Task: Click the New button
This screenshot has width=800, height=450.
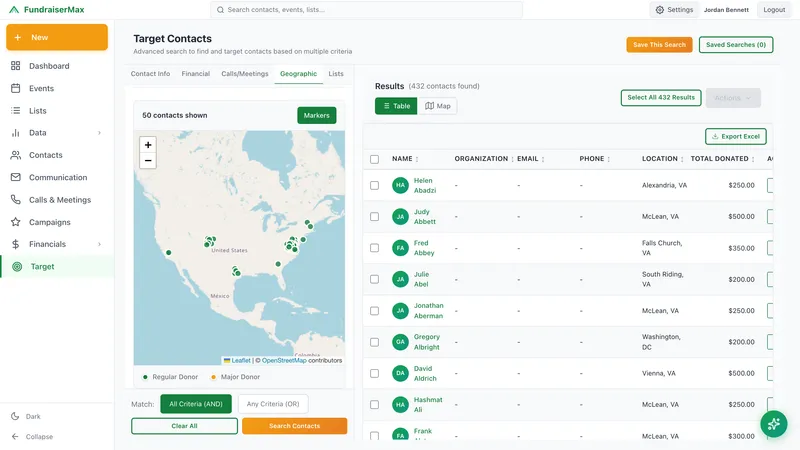Action: [57, 37]
